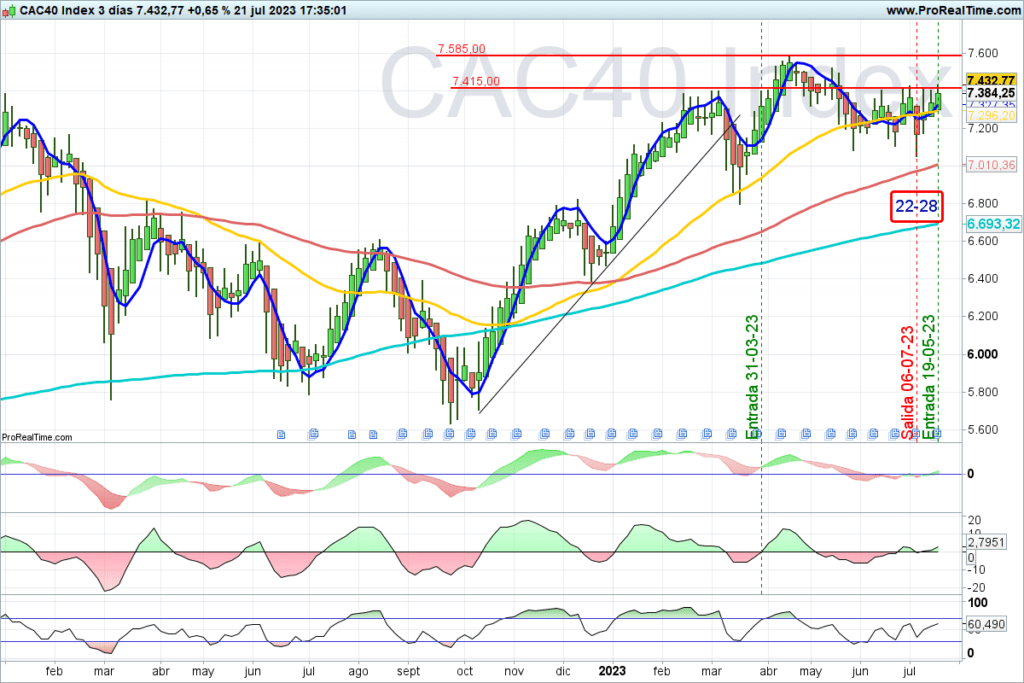Click the 6.400 price axis level
The image size is (1024, 683).
pyautogui.click(x=983, y=278)
